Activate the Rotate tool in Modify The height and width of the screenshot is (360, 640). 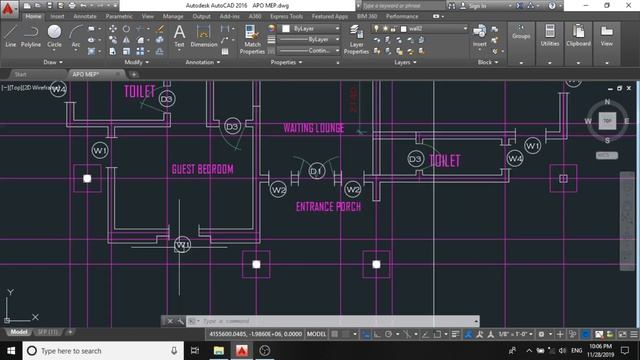(x=127, y=29)
